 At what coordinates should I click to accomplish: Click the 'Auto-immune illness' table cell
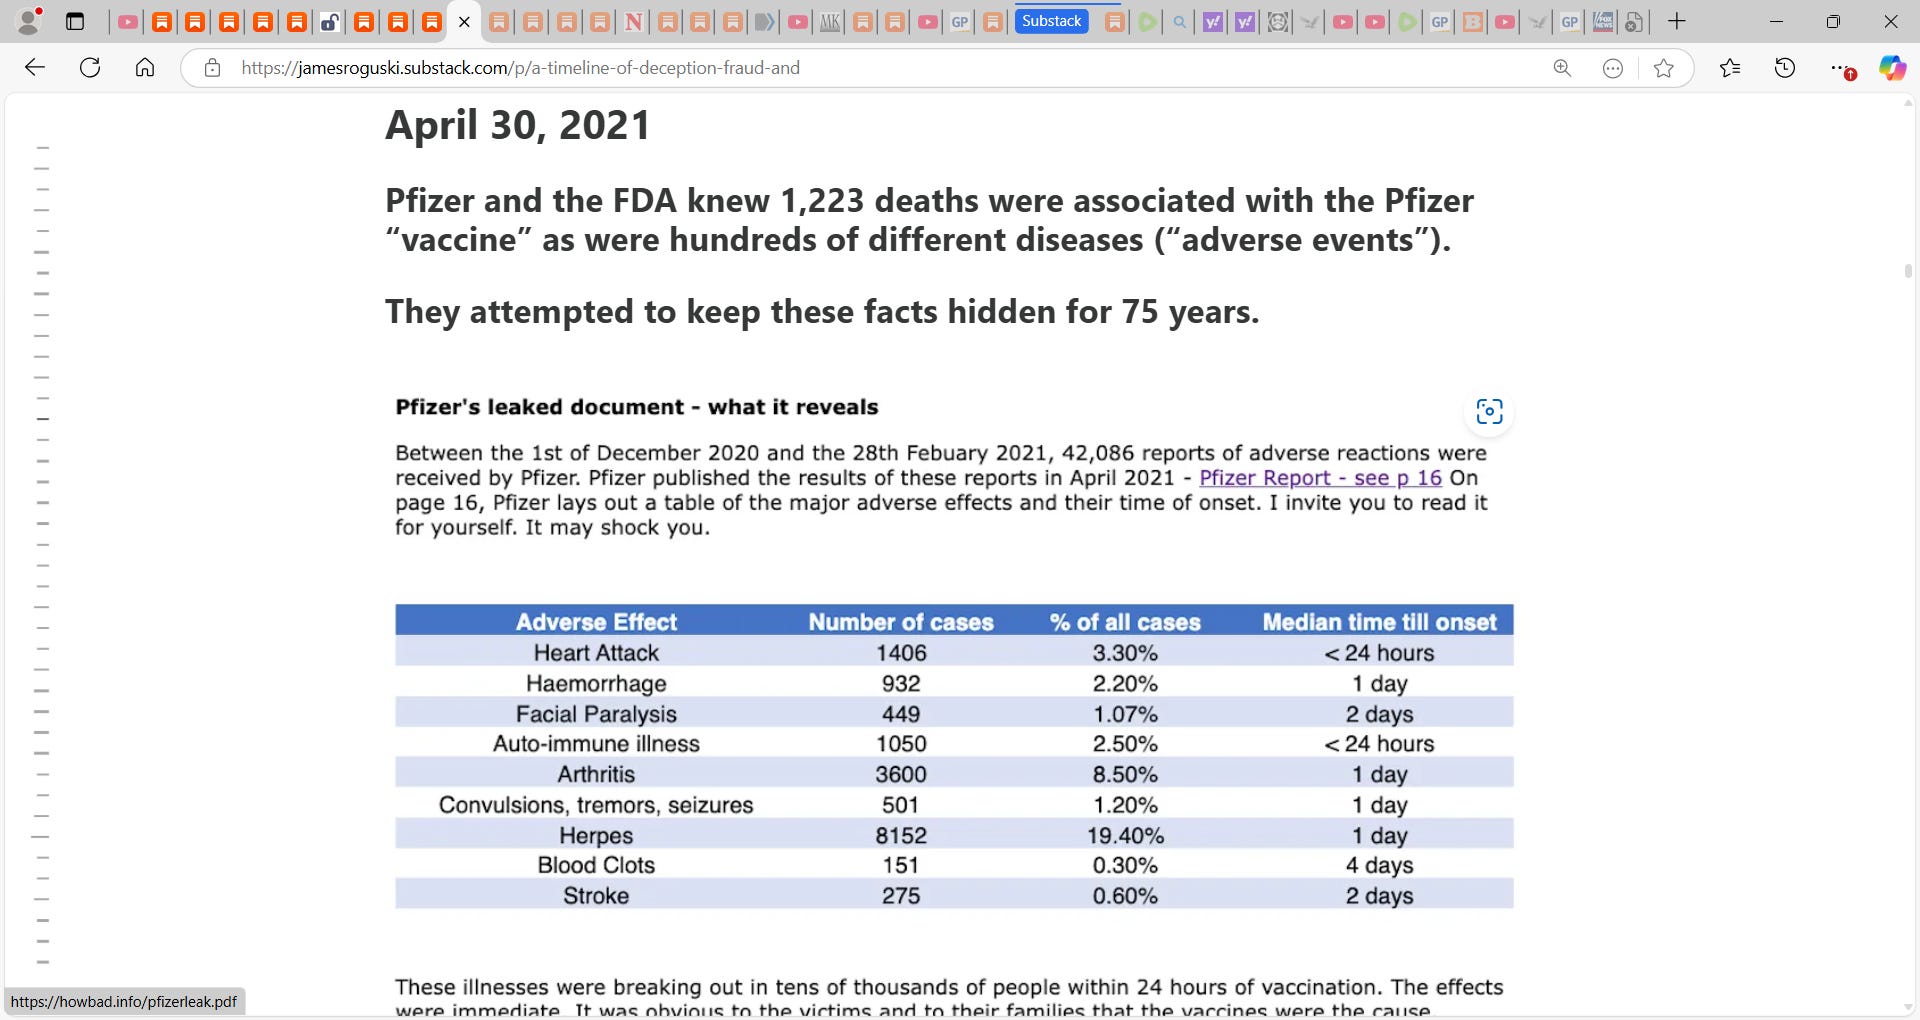pos(596,744)
